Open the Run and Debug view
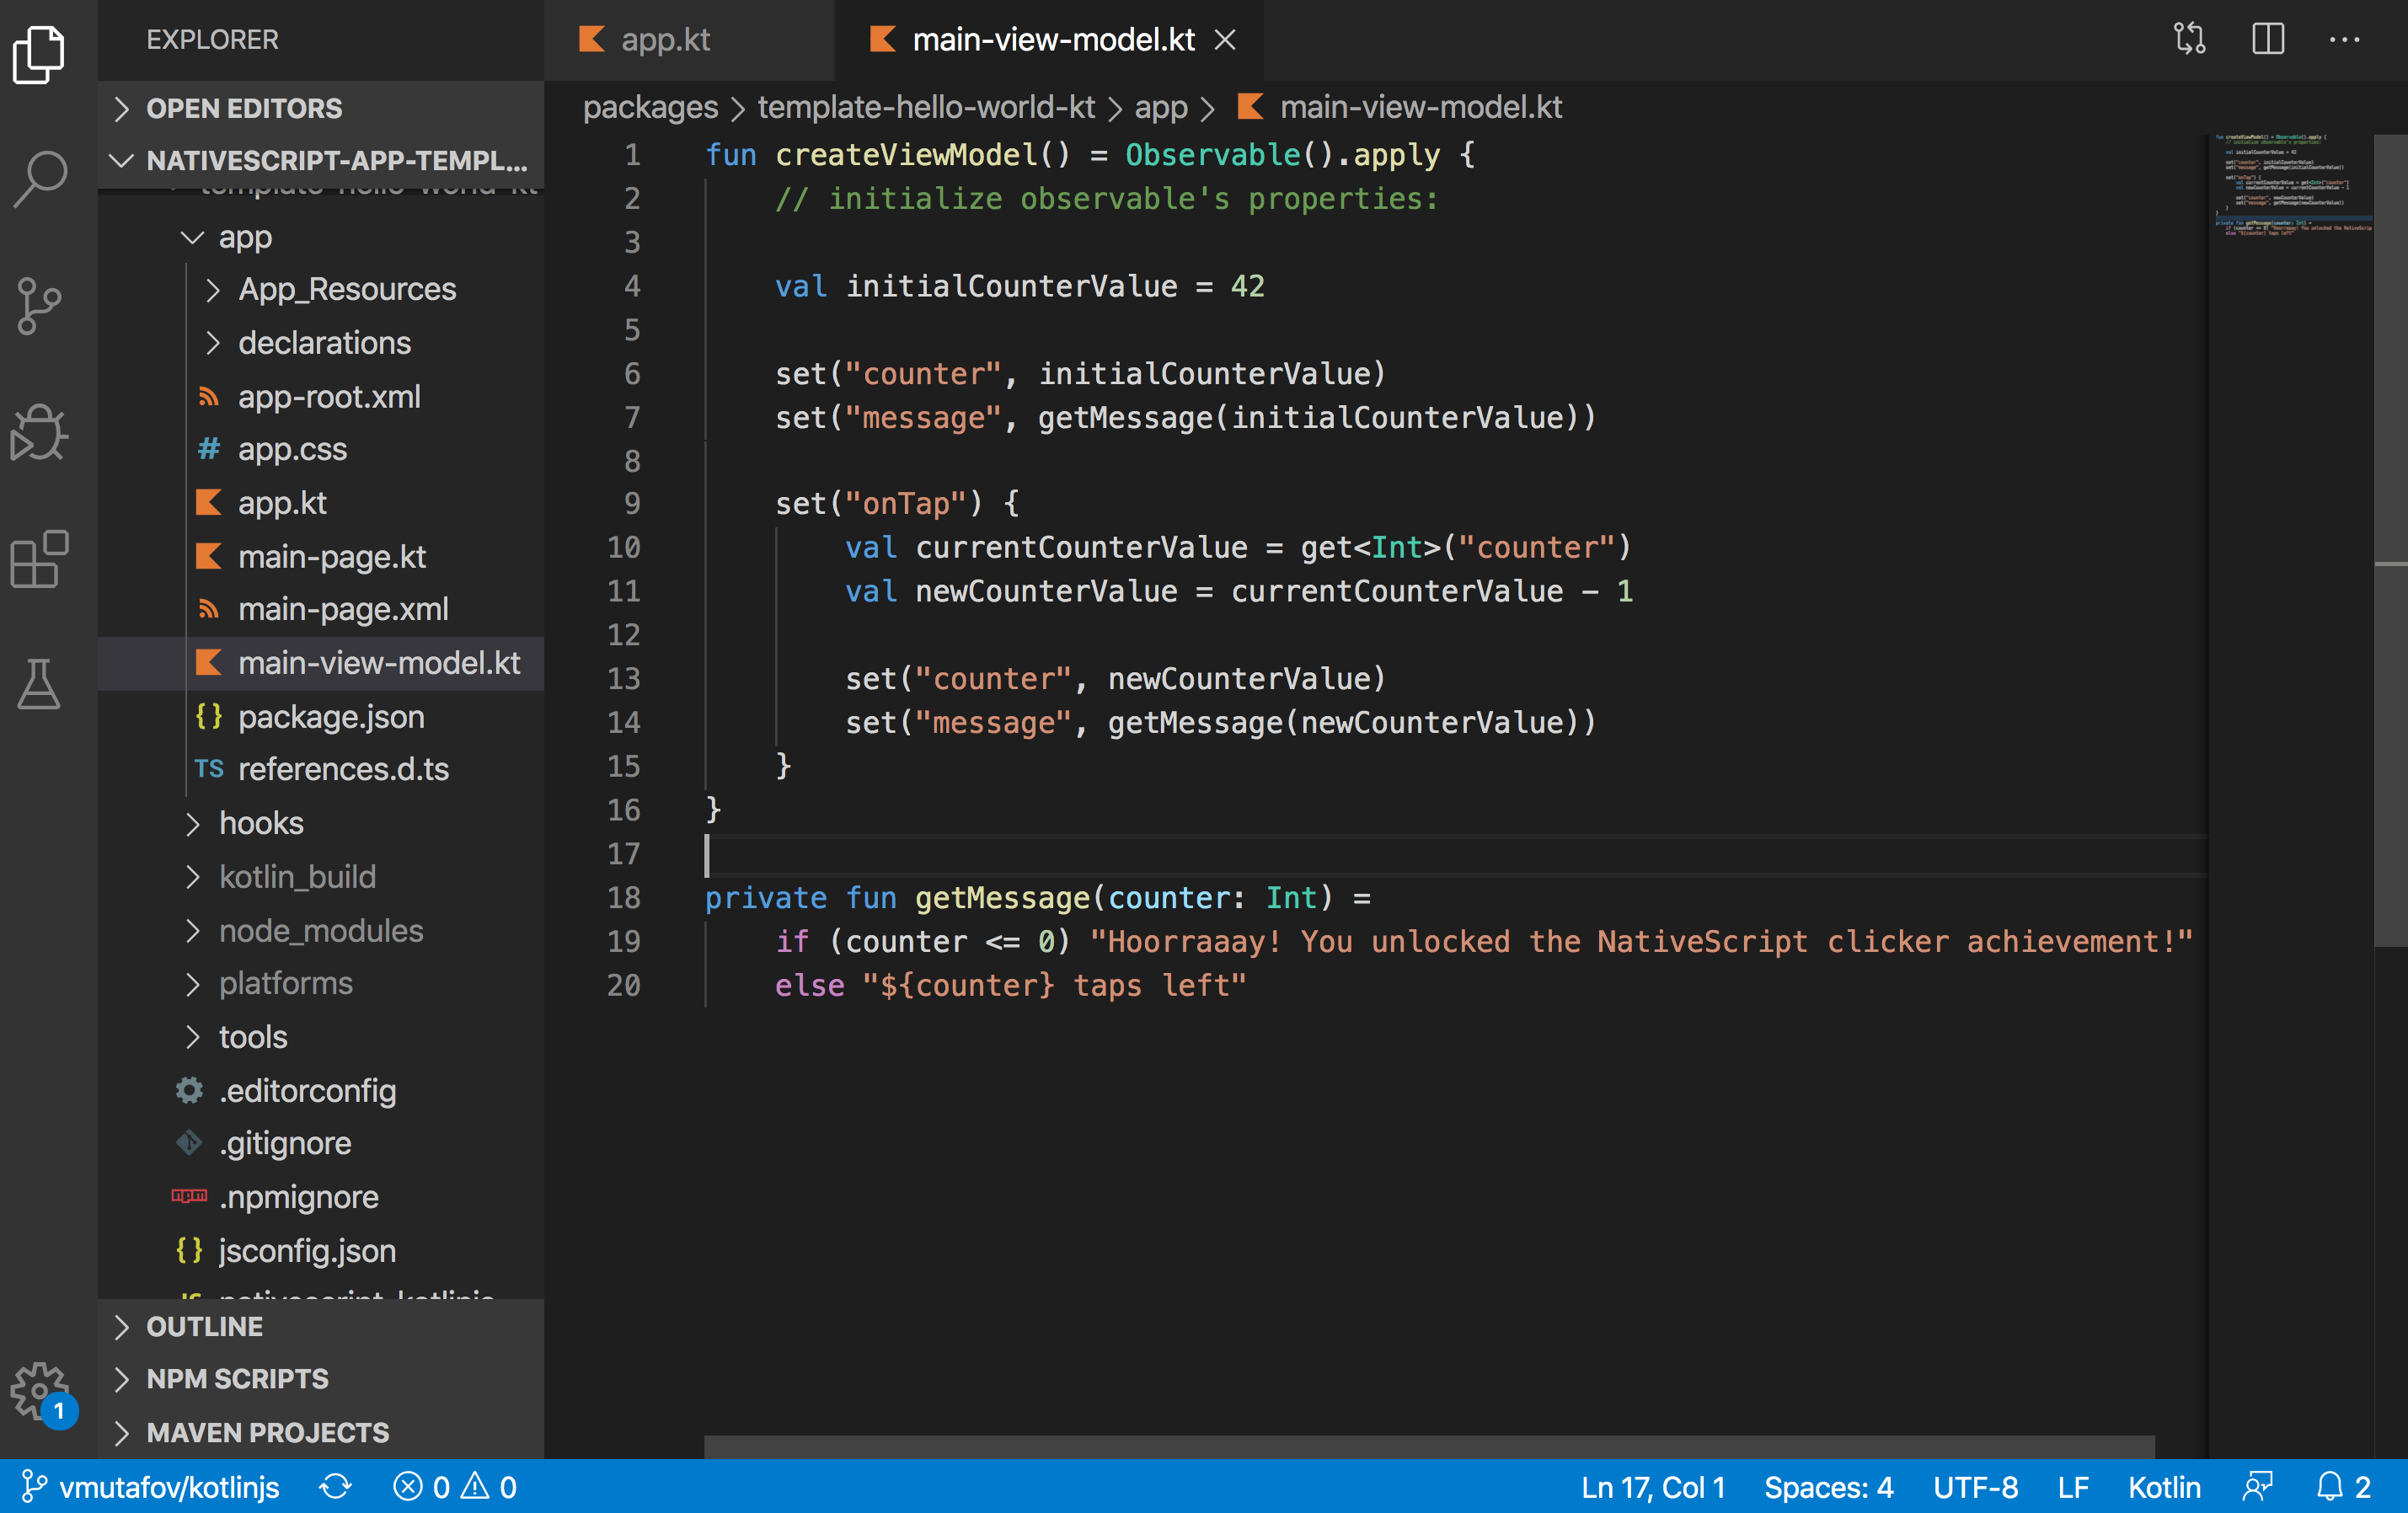 pos(39,433)
